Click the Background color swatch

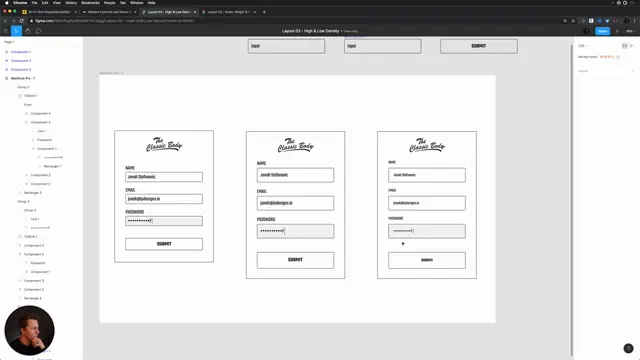(x=618, y=57)
